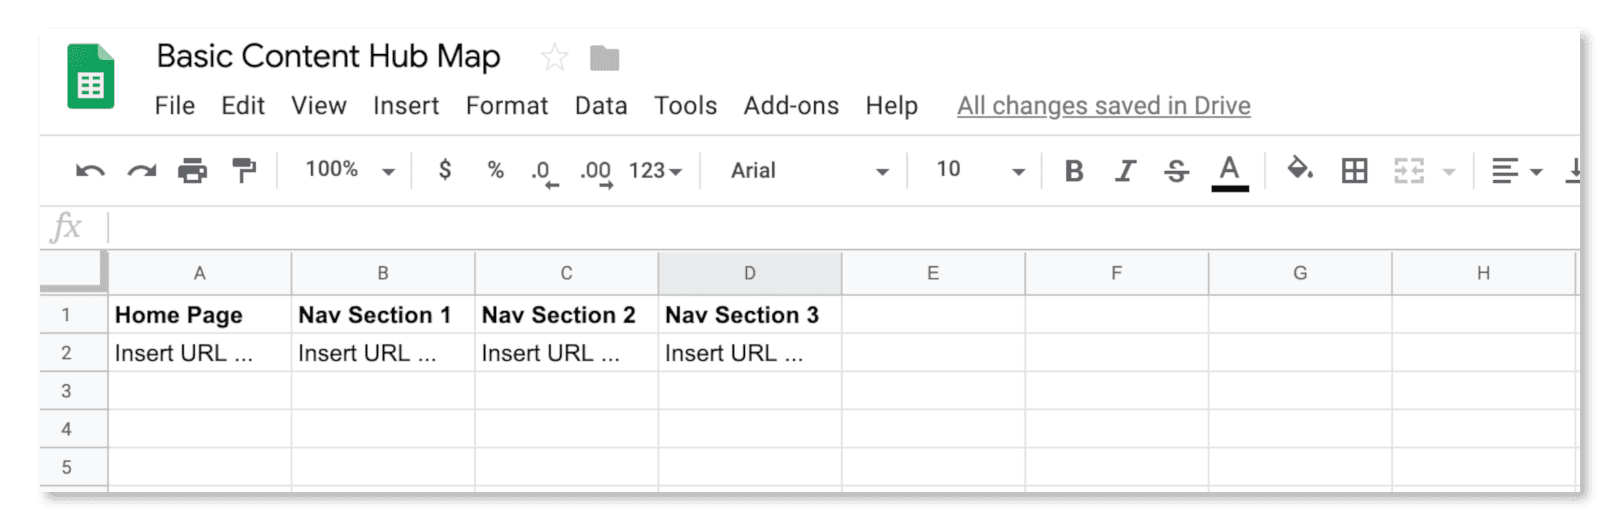Image resolution: width=1620 pixels, height=521 pixels.
Task: Open the text color picker
Action: pos(1229,172)
